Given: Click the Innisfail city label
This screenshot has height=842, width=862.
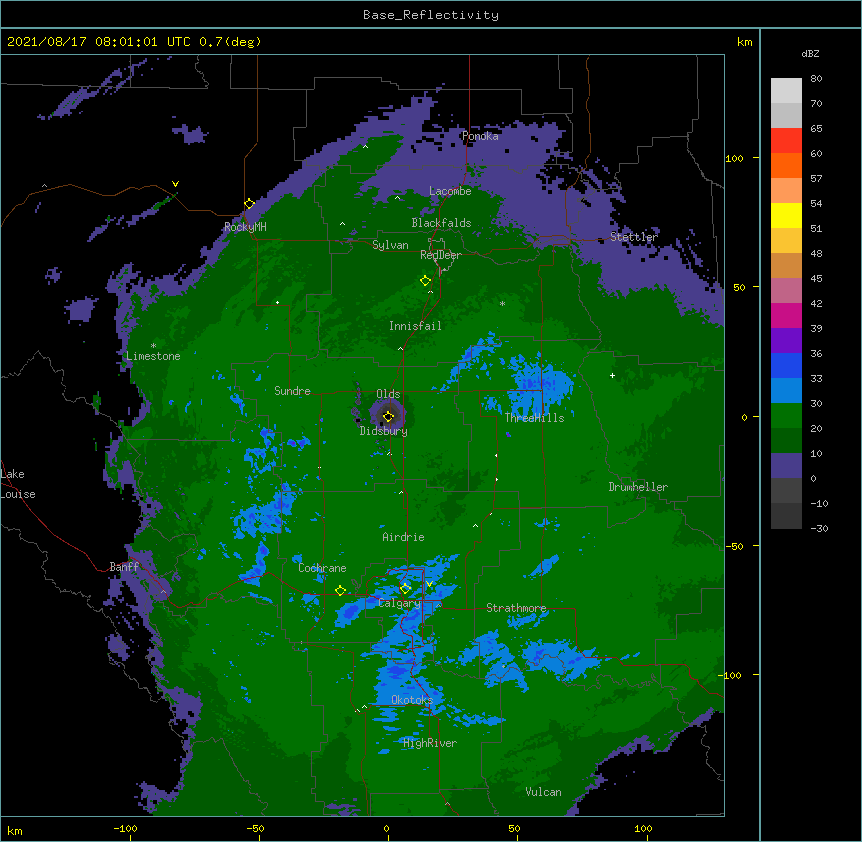Looking at the screenshot, I should (415, 326).
